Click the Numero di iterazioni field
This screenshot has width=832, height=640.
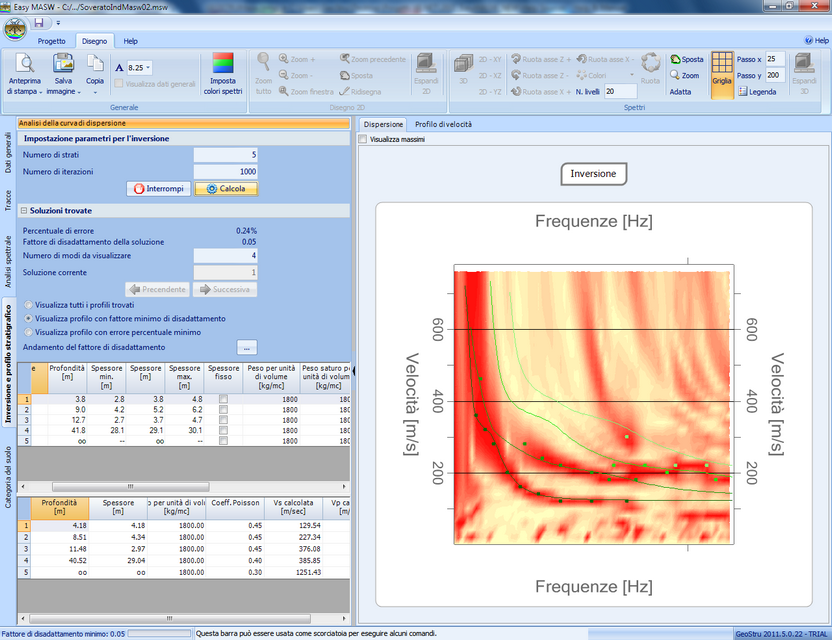[225, 172]
